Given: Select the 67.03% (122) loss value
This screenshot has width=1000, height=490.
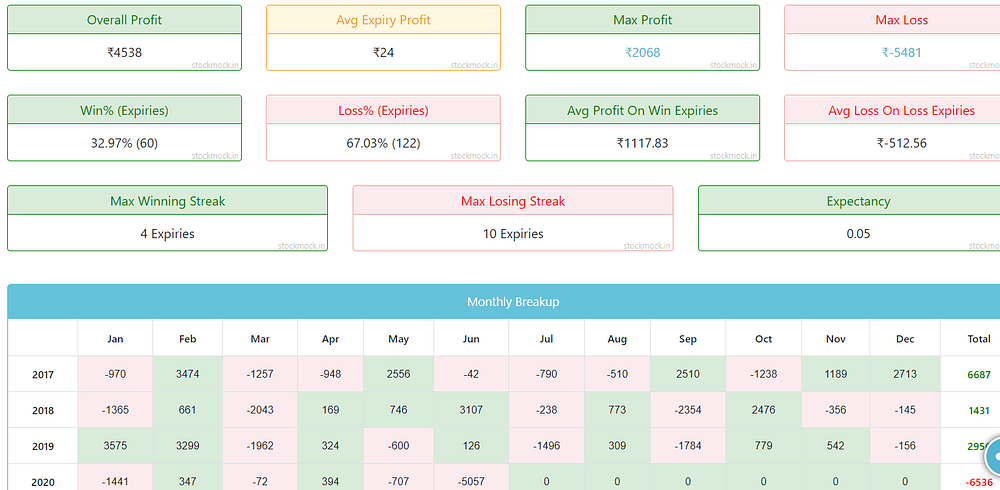Looking at the screenshot, I should click(383, 143).
